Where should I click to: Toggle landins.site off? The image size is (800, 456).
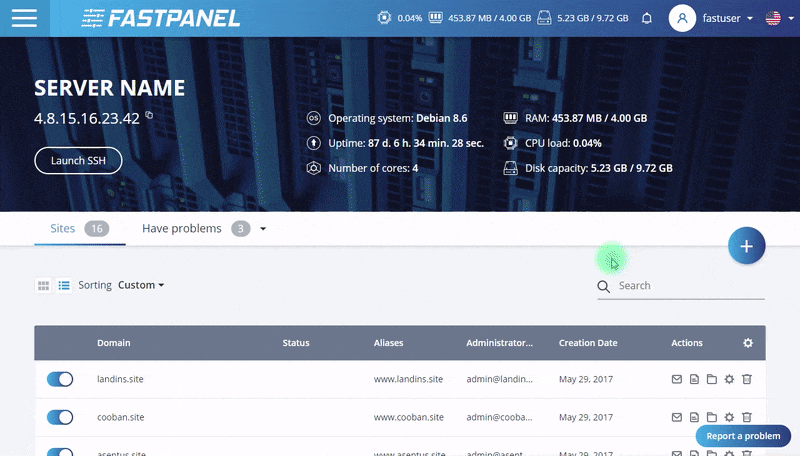coord(60,380)
